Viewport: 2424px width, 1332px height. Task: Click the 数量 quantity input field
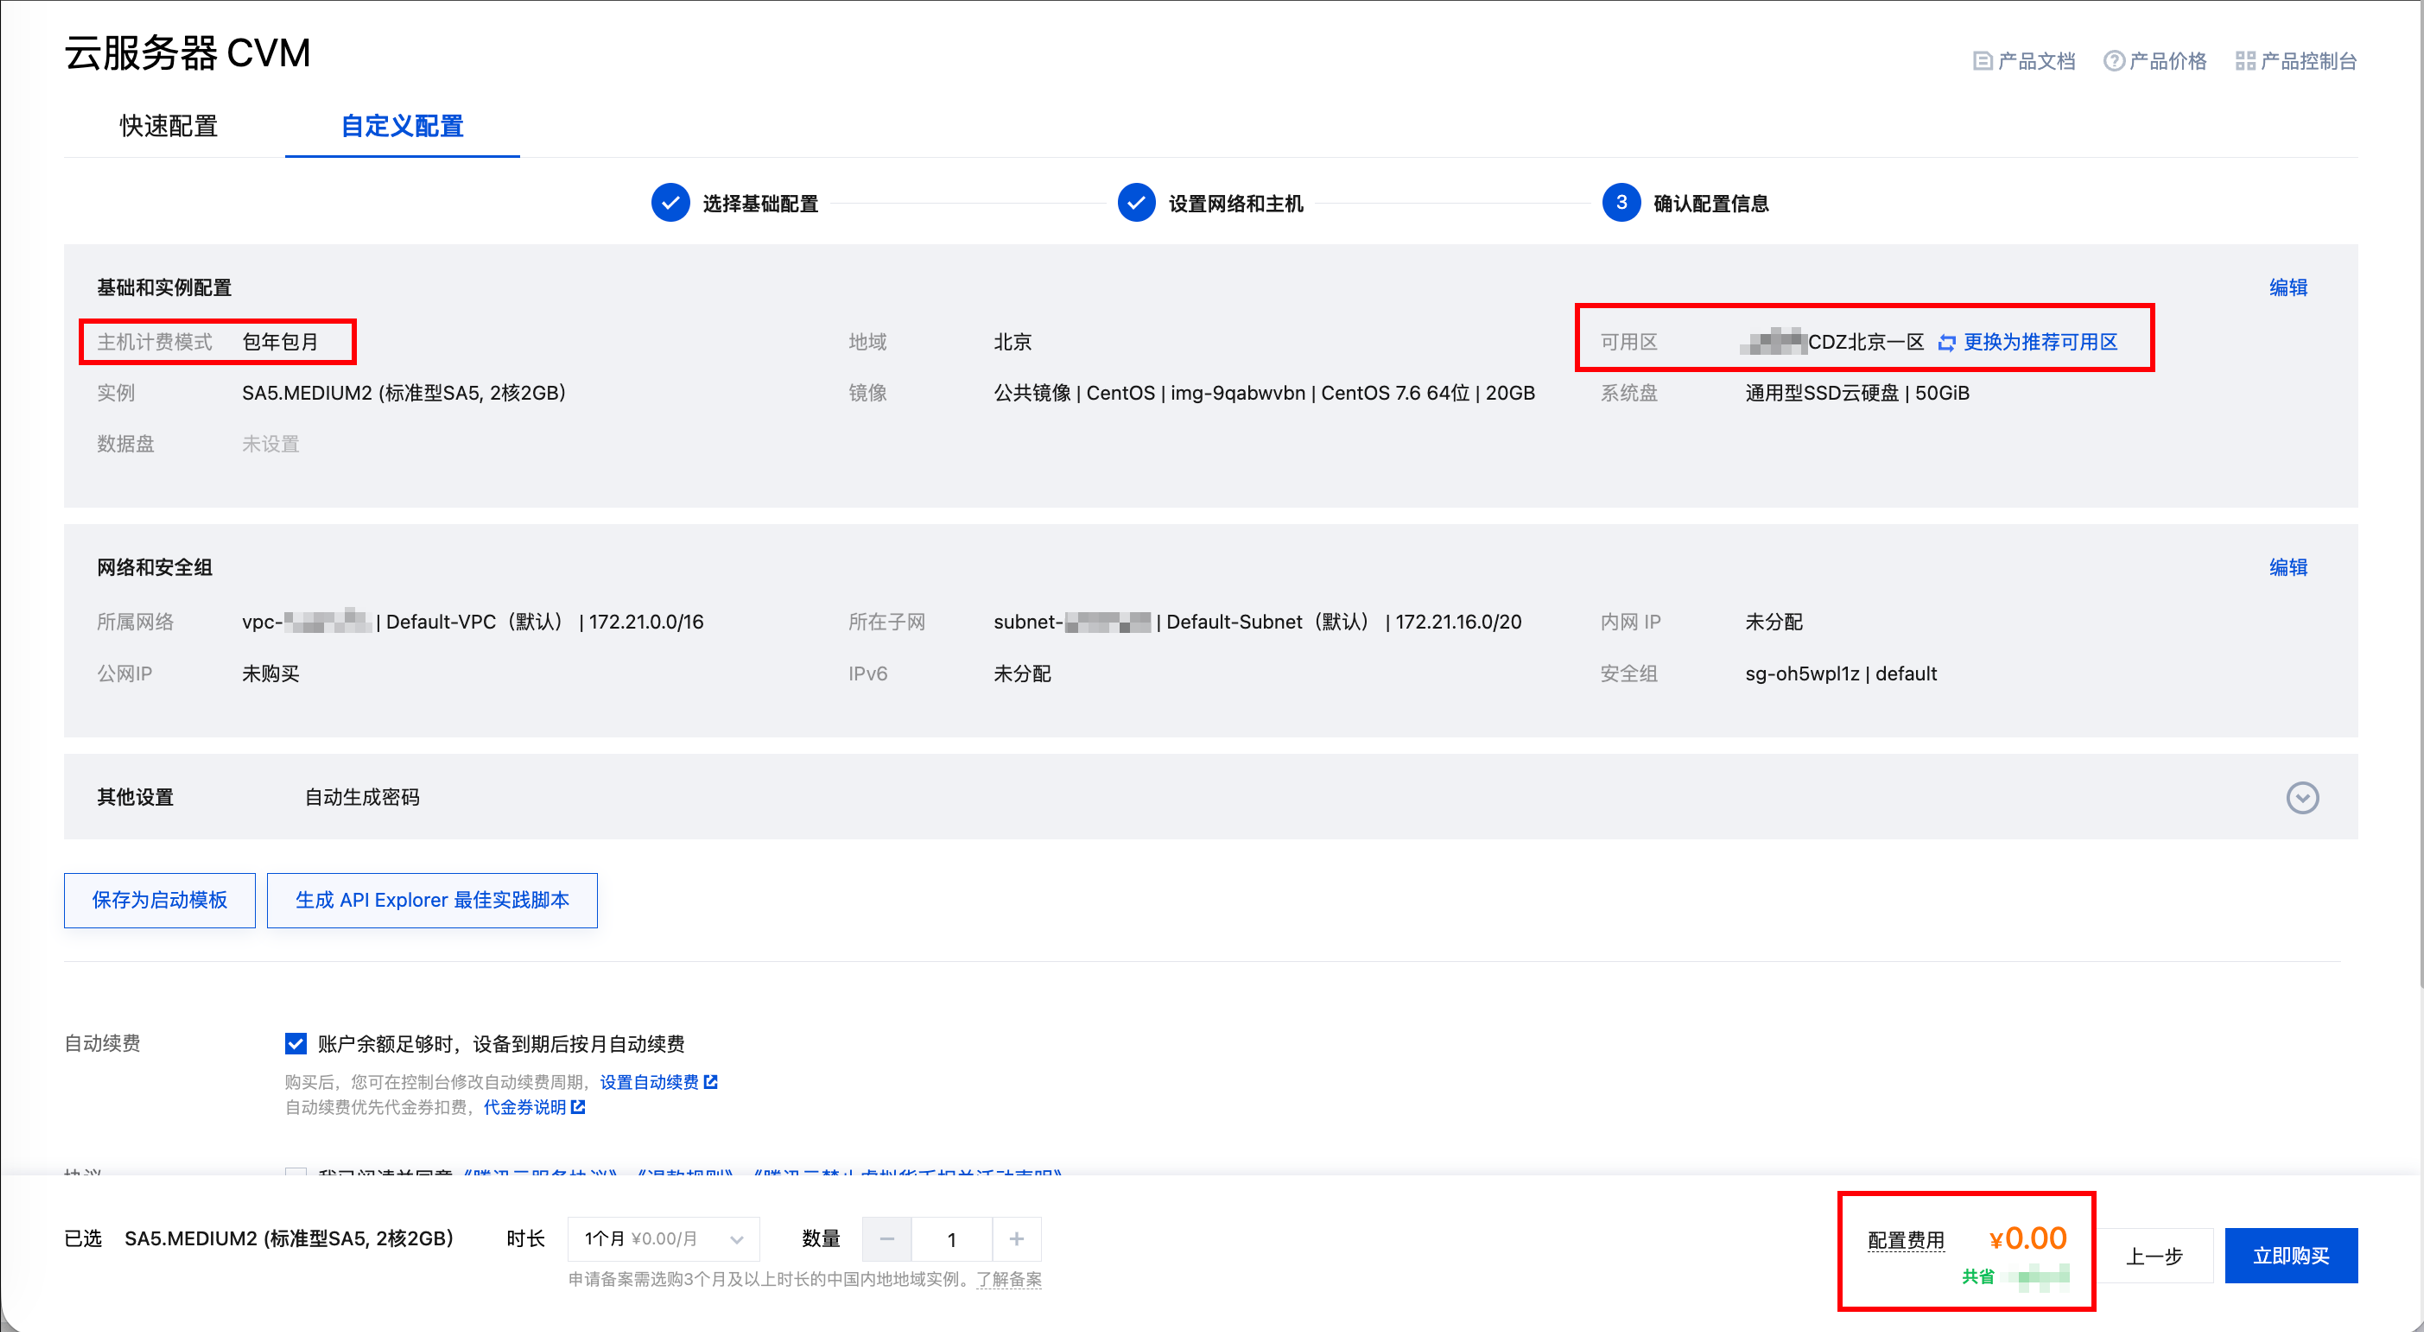pos(951,1240)
